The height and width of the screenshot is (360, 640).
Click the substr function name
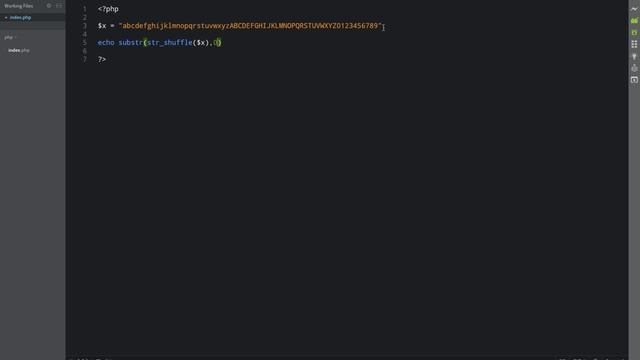131,42
